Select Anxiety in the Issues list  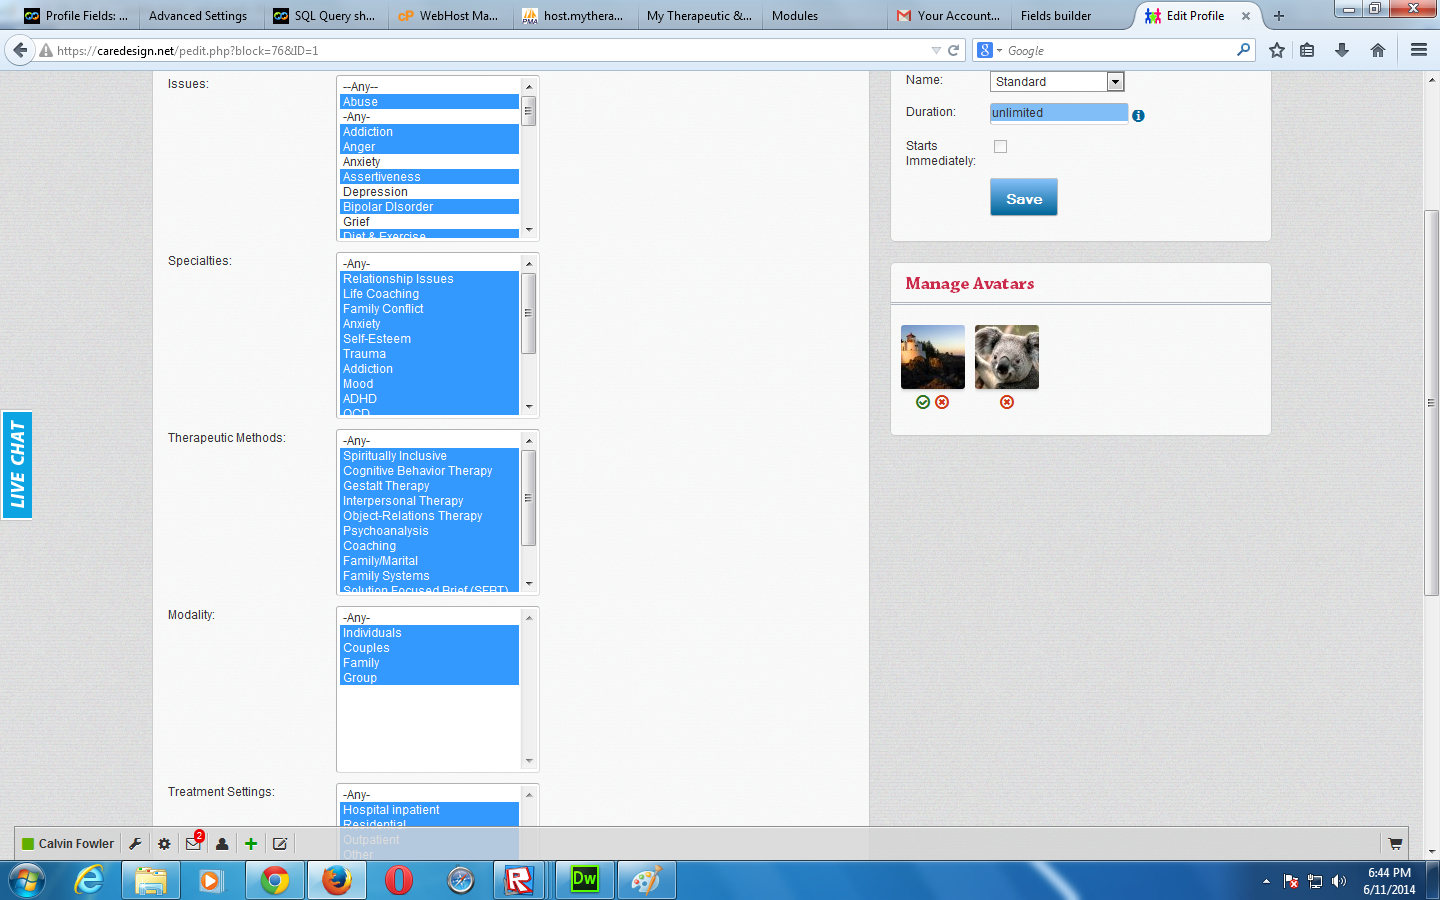click(362, 162)
